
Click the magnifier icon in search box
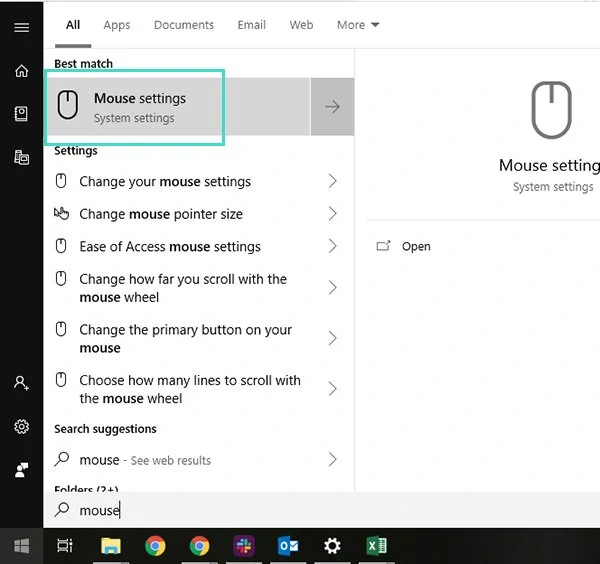pos(62,510)
